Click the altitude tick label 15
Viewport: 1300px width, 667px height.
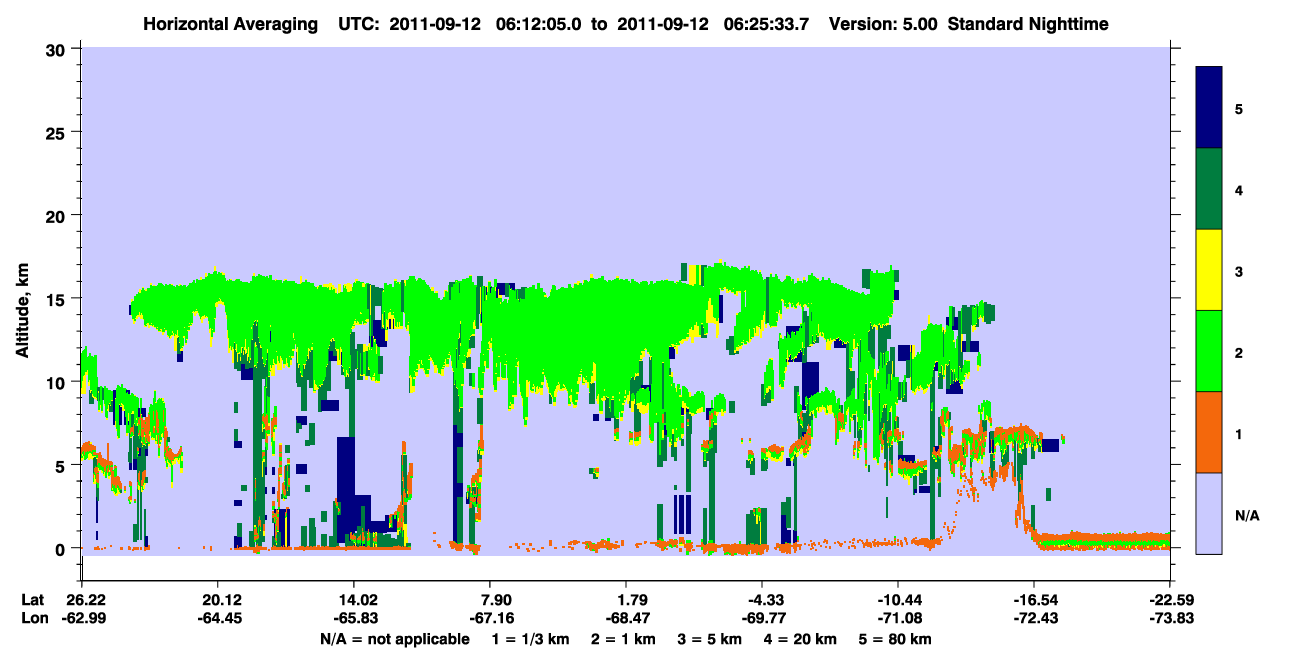tap(58, 299)
